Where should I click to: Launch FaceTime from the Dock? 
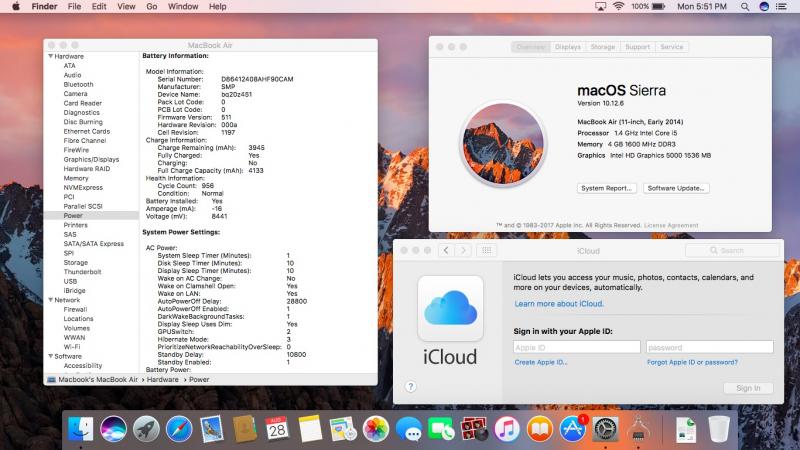coord(441,429)
